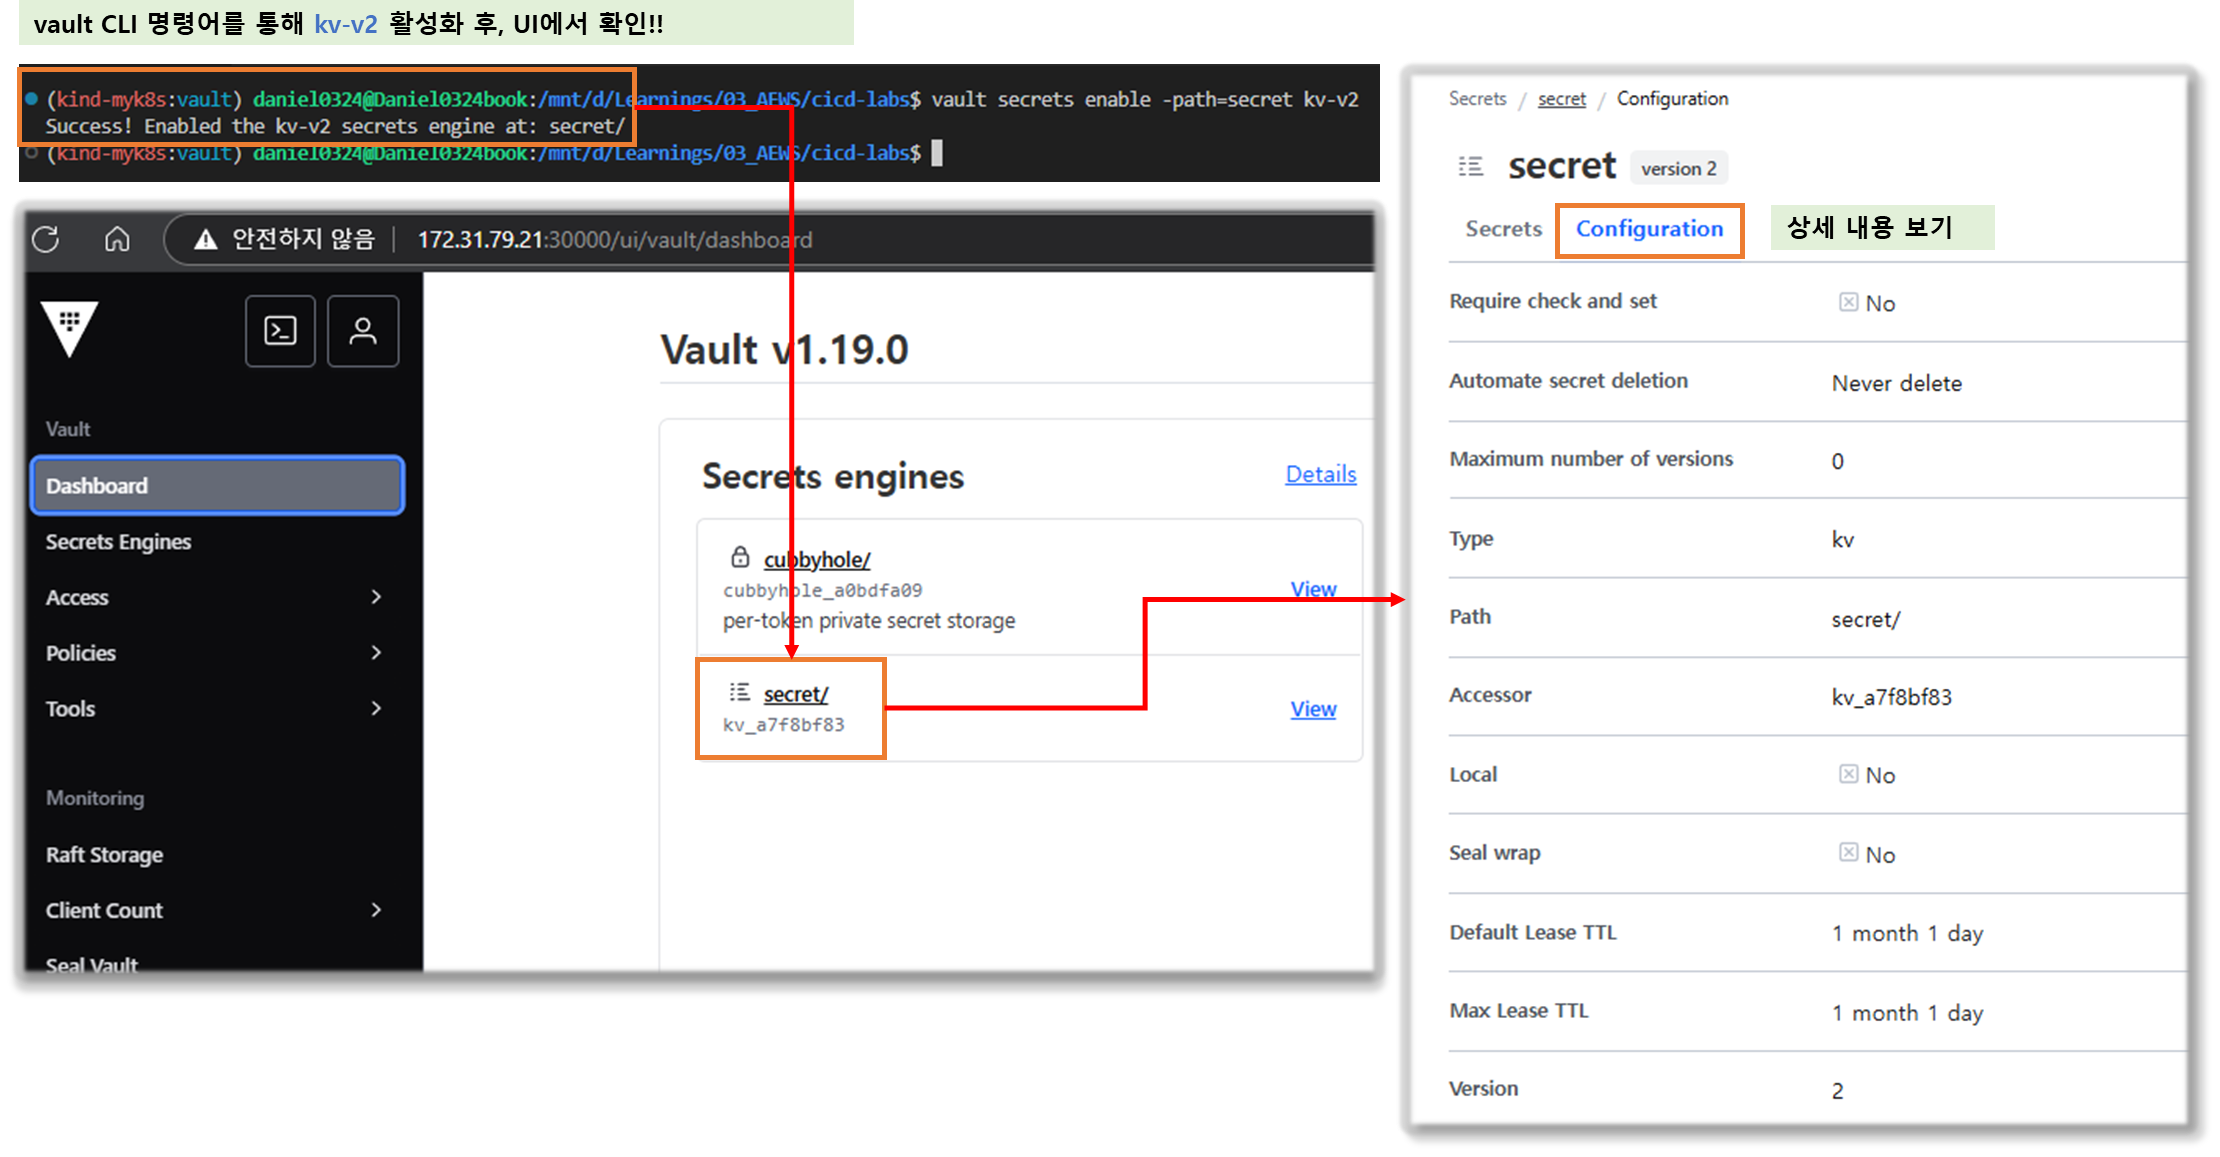Click per-token private secret storage description
The image size is (2220, 1157).
pos(869,621)
